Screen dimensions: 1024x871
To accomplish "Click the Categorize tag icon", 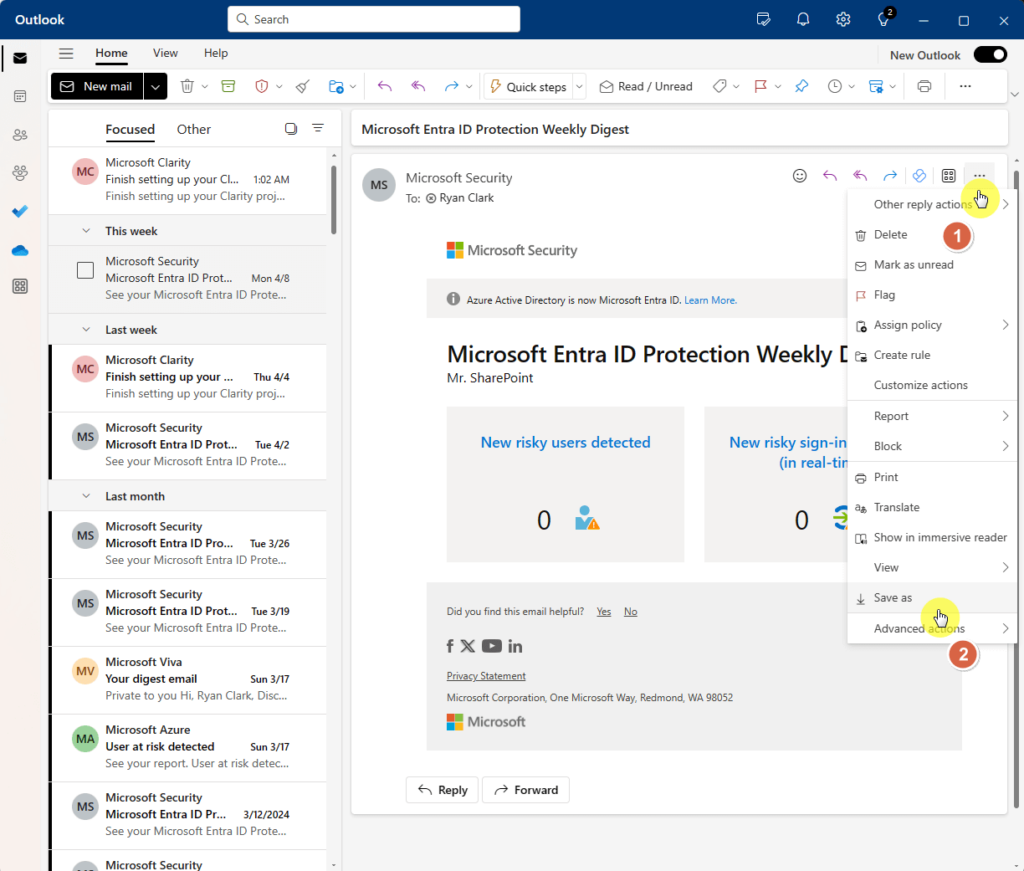I will pyautogui.click(x=720, y=86).
